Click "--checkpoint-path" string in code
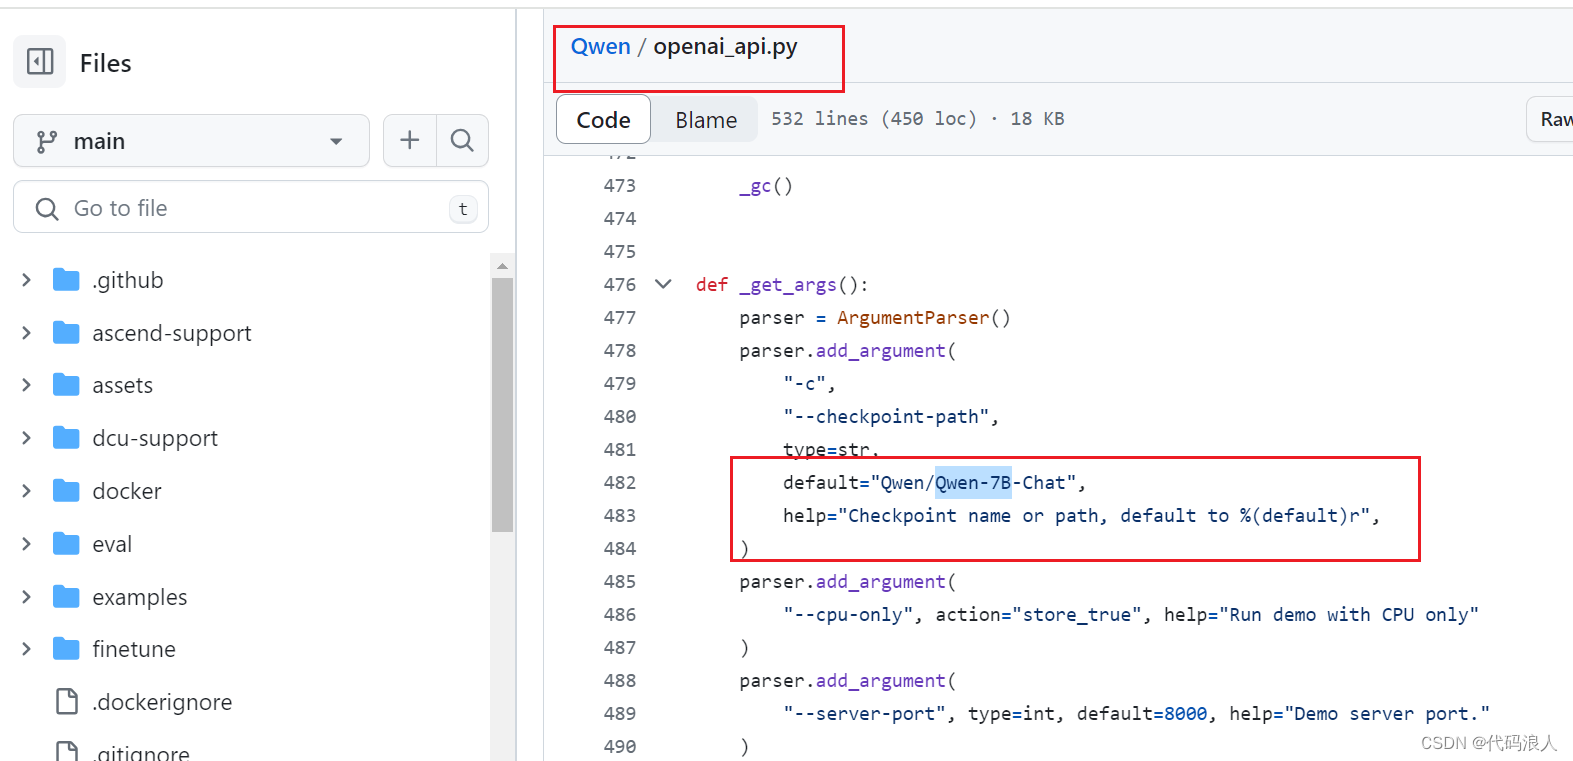The height and width of the screenshot is (761, 1573). click(x=886, y=417)
